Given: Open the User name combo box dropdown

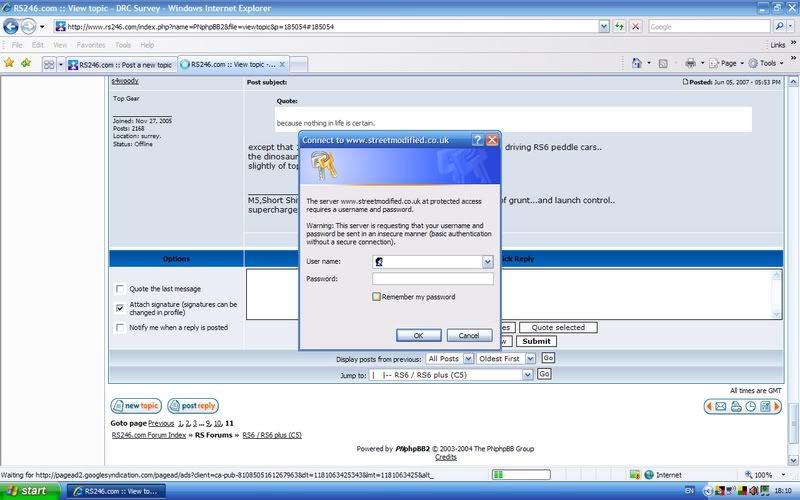Looking at the screenshot, I should coord(487,262).
